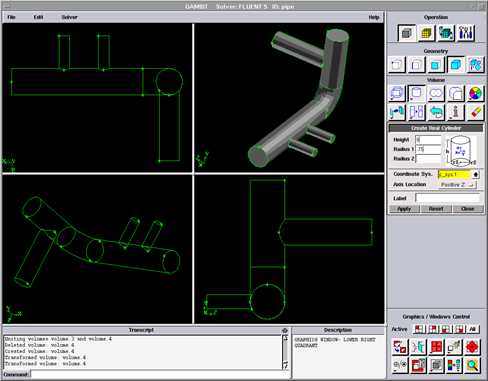Open the Coordinate Sys. list arrow
This screenshot has height=381, width=488.
point(476,174)
